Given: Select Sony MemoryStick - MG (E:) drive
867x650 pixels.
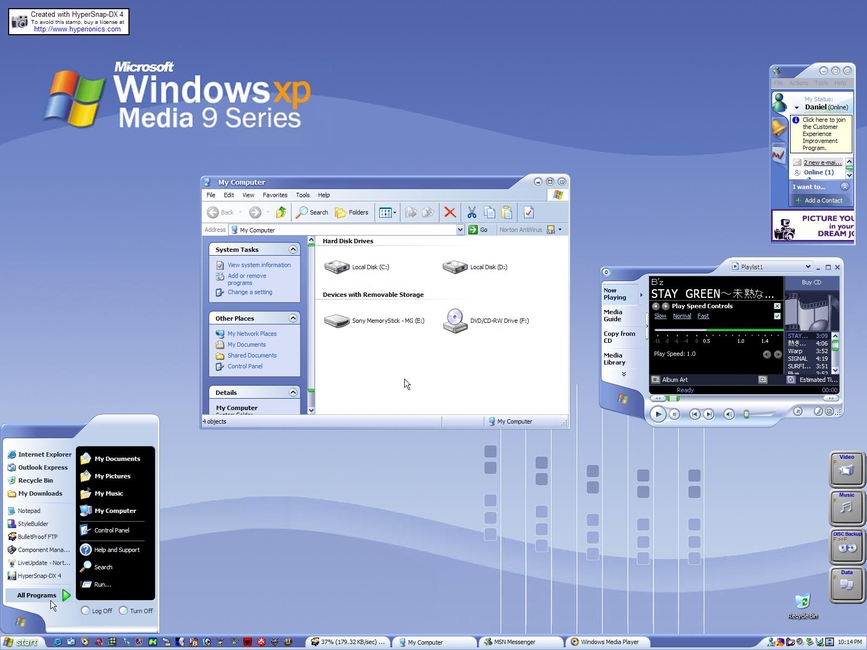Looking at the screenshot, I should point(374,321).
